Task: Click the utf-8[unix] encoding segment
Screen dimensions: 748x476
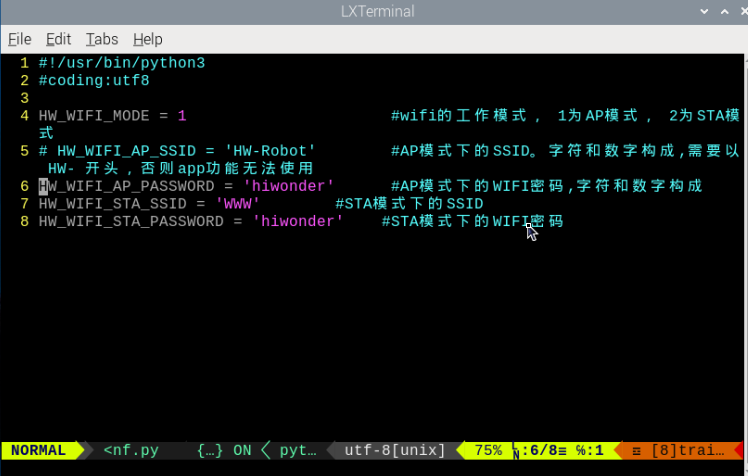Action: click(x=395, y=450)
